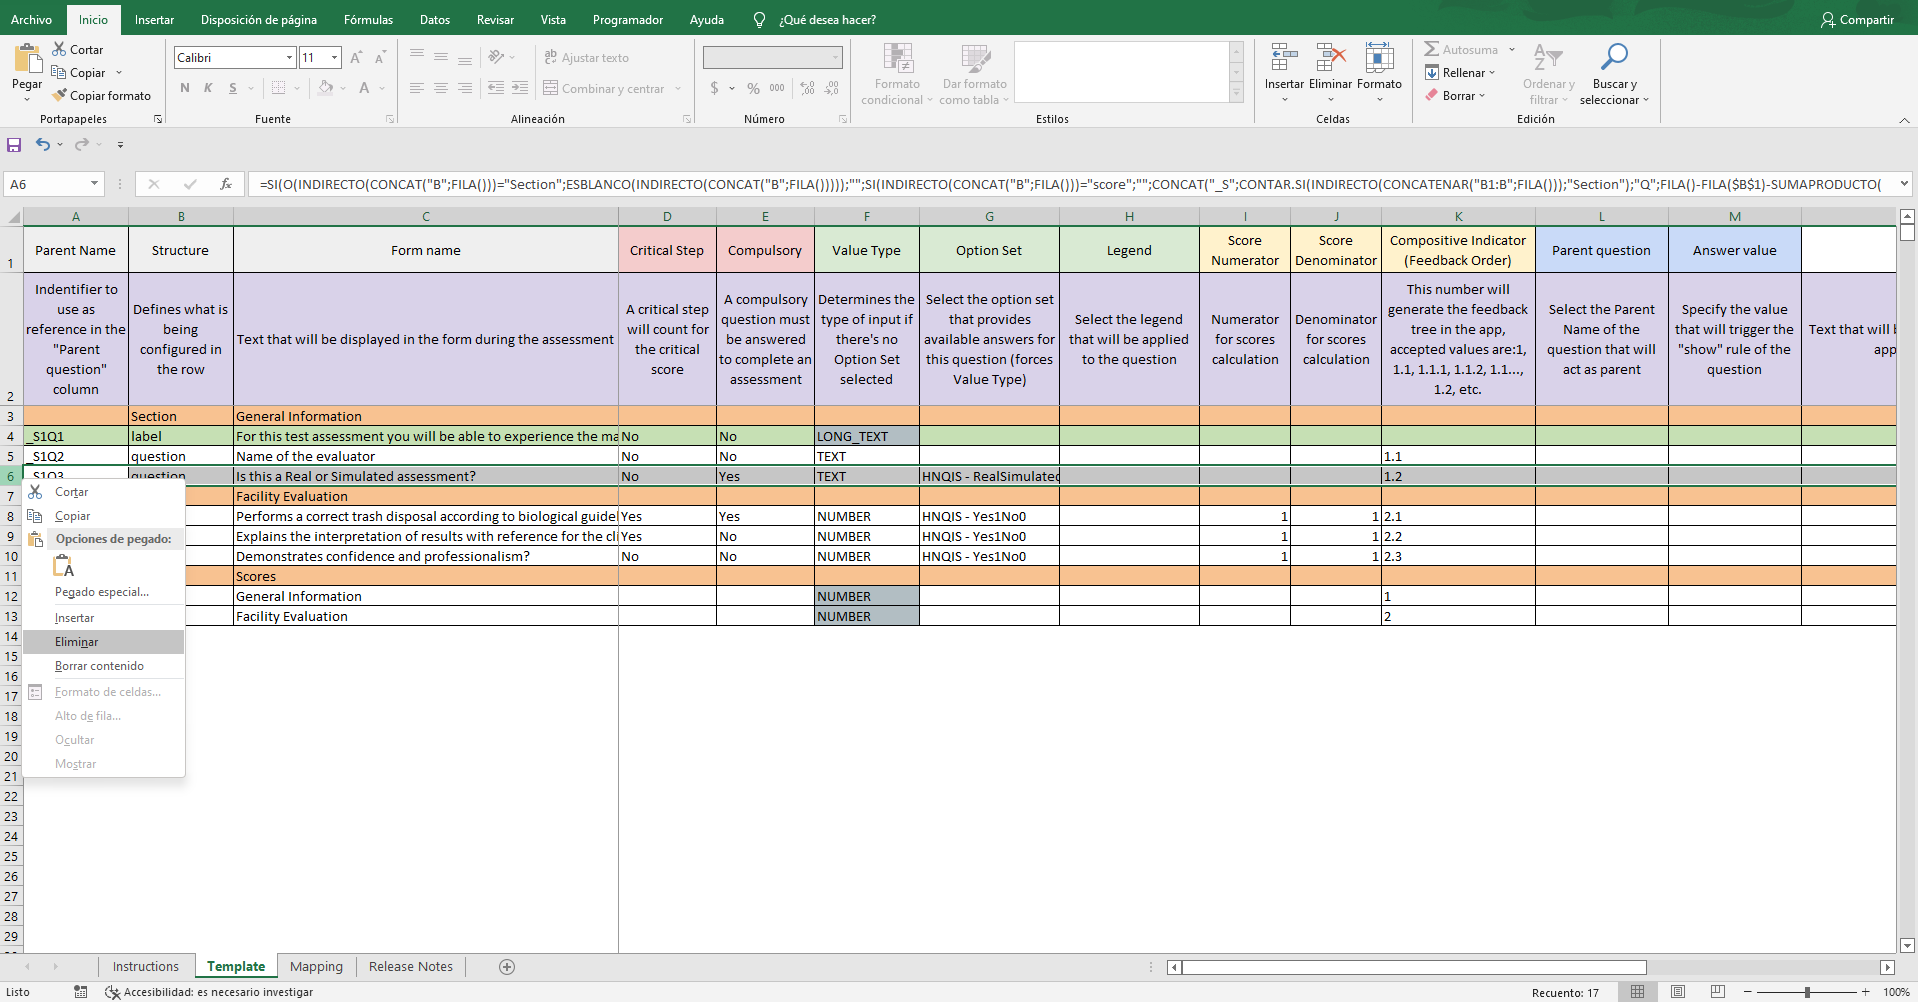This screenshot has height=1002, width=1918.
Task: Toggle underline S formatting
Action: 233,88
